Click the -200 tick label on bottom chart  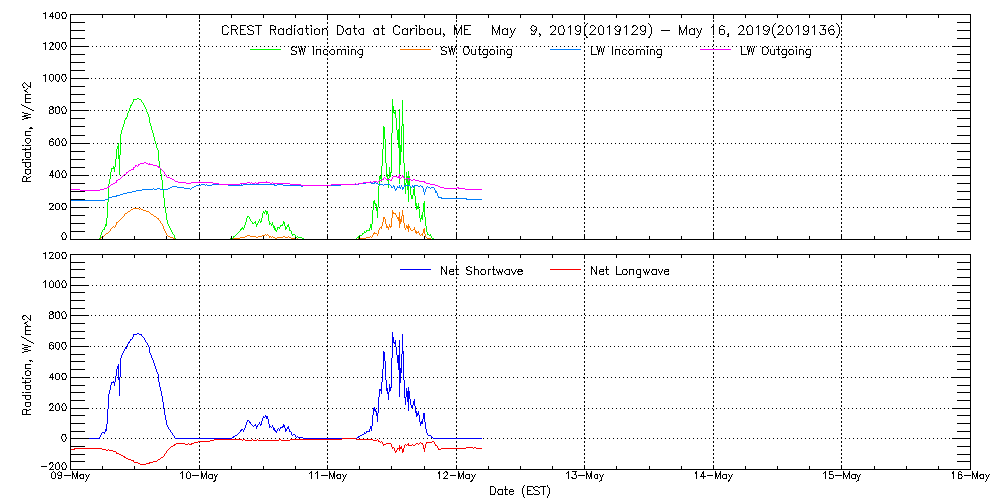coord(54,467)
